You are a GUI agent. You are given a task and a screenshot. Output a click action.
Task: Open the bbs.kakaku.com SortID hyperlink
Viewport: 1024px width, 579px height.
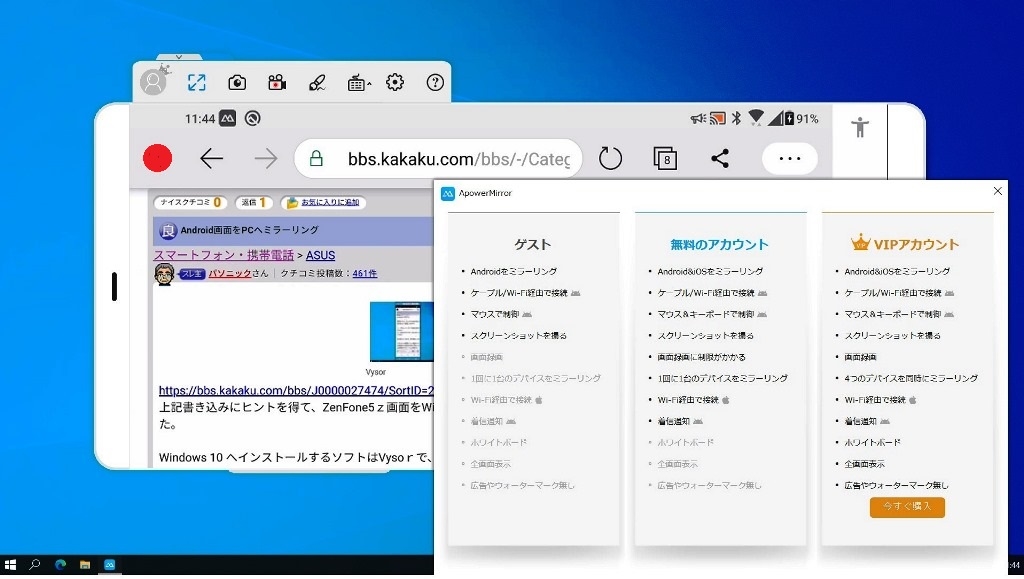pos(296,390)
